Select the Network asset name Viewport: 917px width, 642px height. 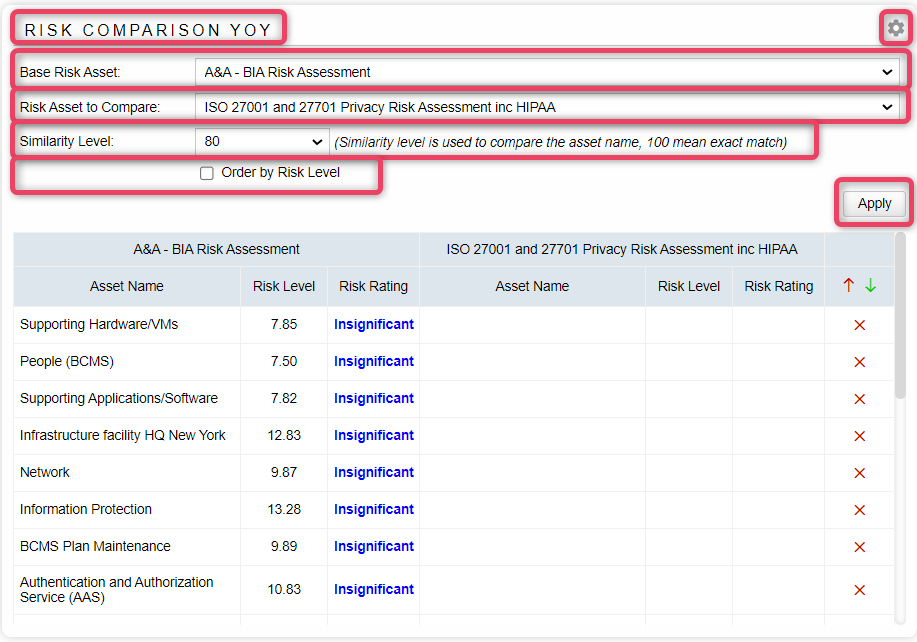coord(44,472)
